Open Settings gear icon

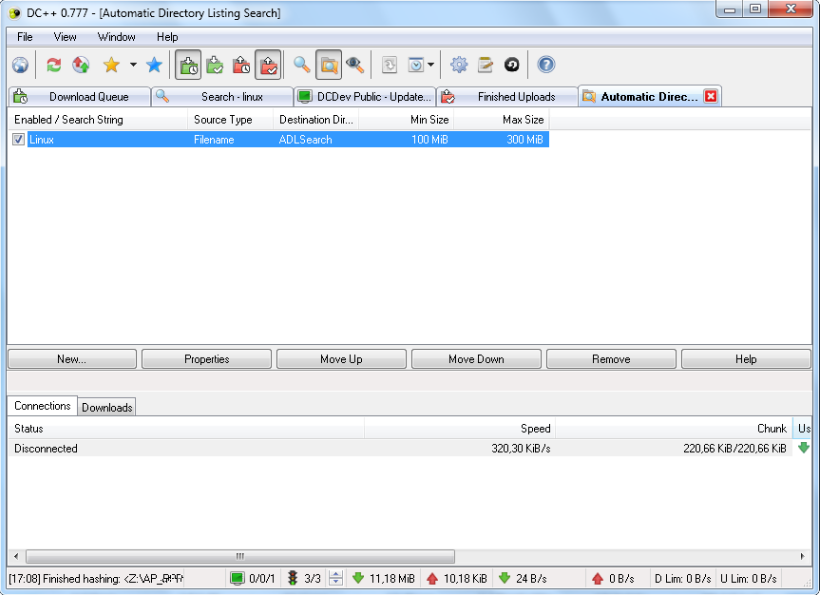459,65
